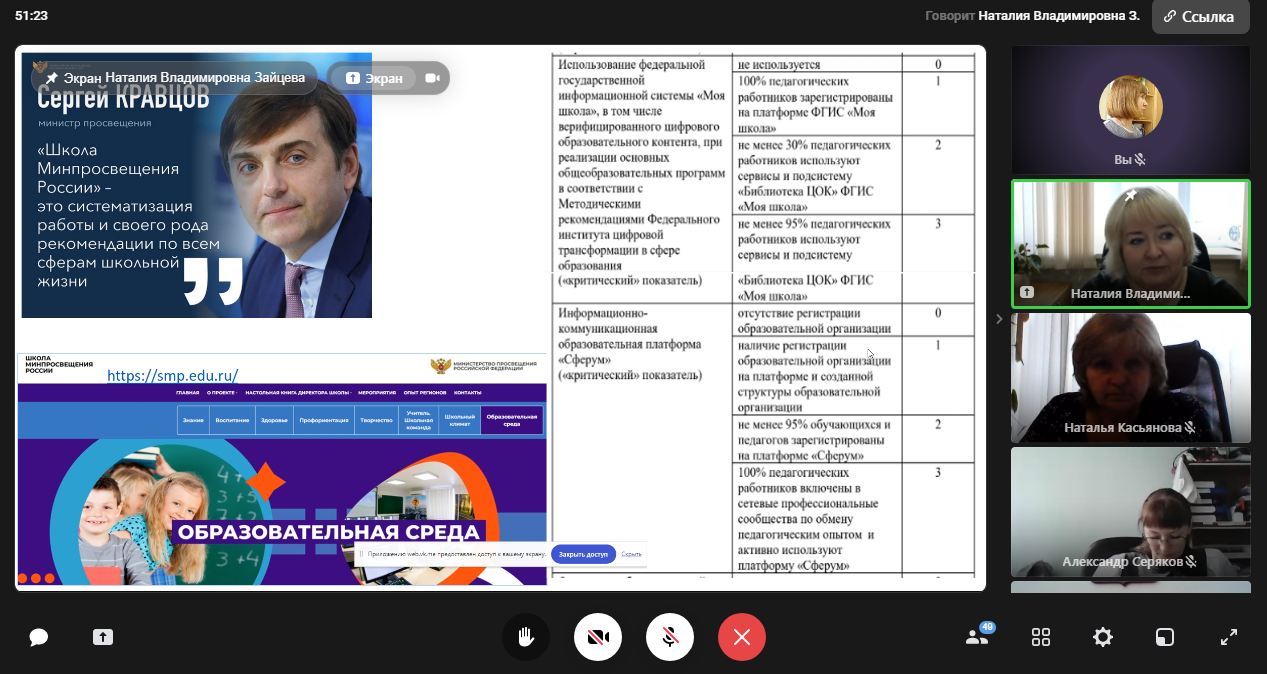Click muted mic icon next to Вы
The height and width of the screenshot is (674, 1267).
click(1140, 160)
